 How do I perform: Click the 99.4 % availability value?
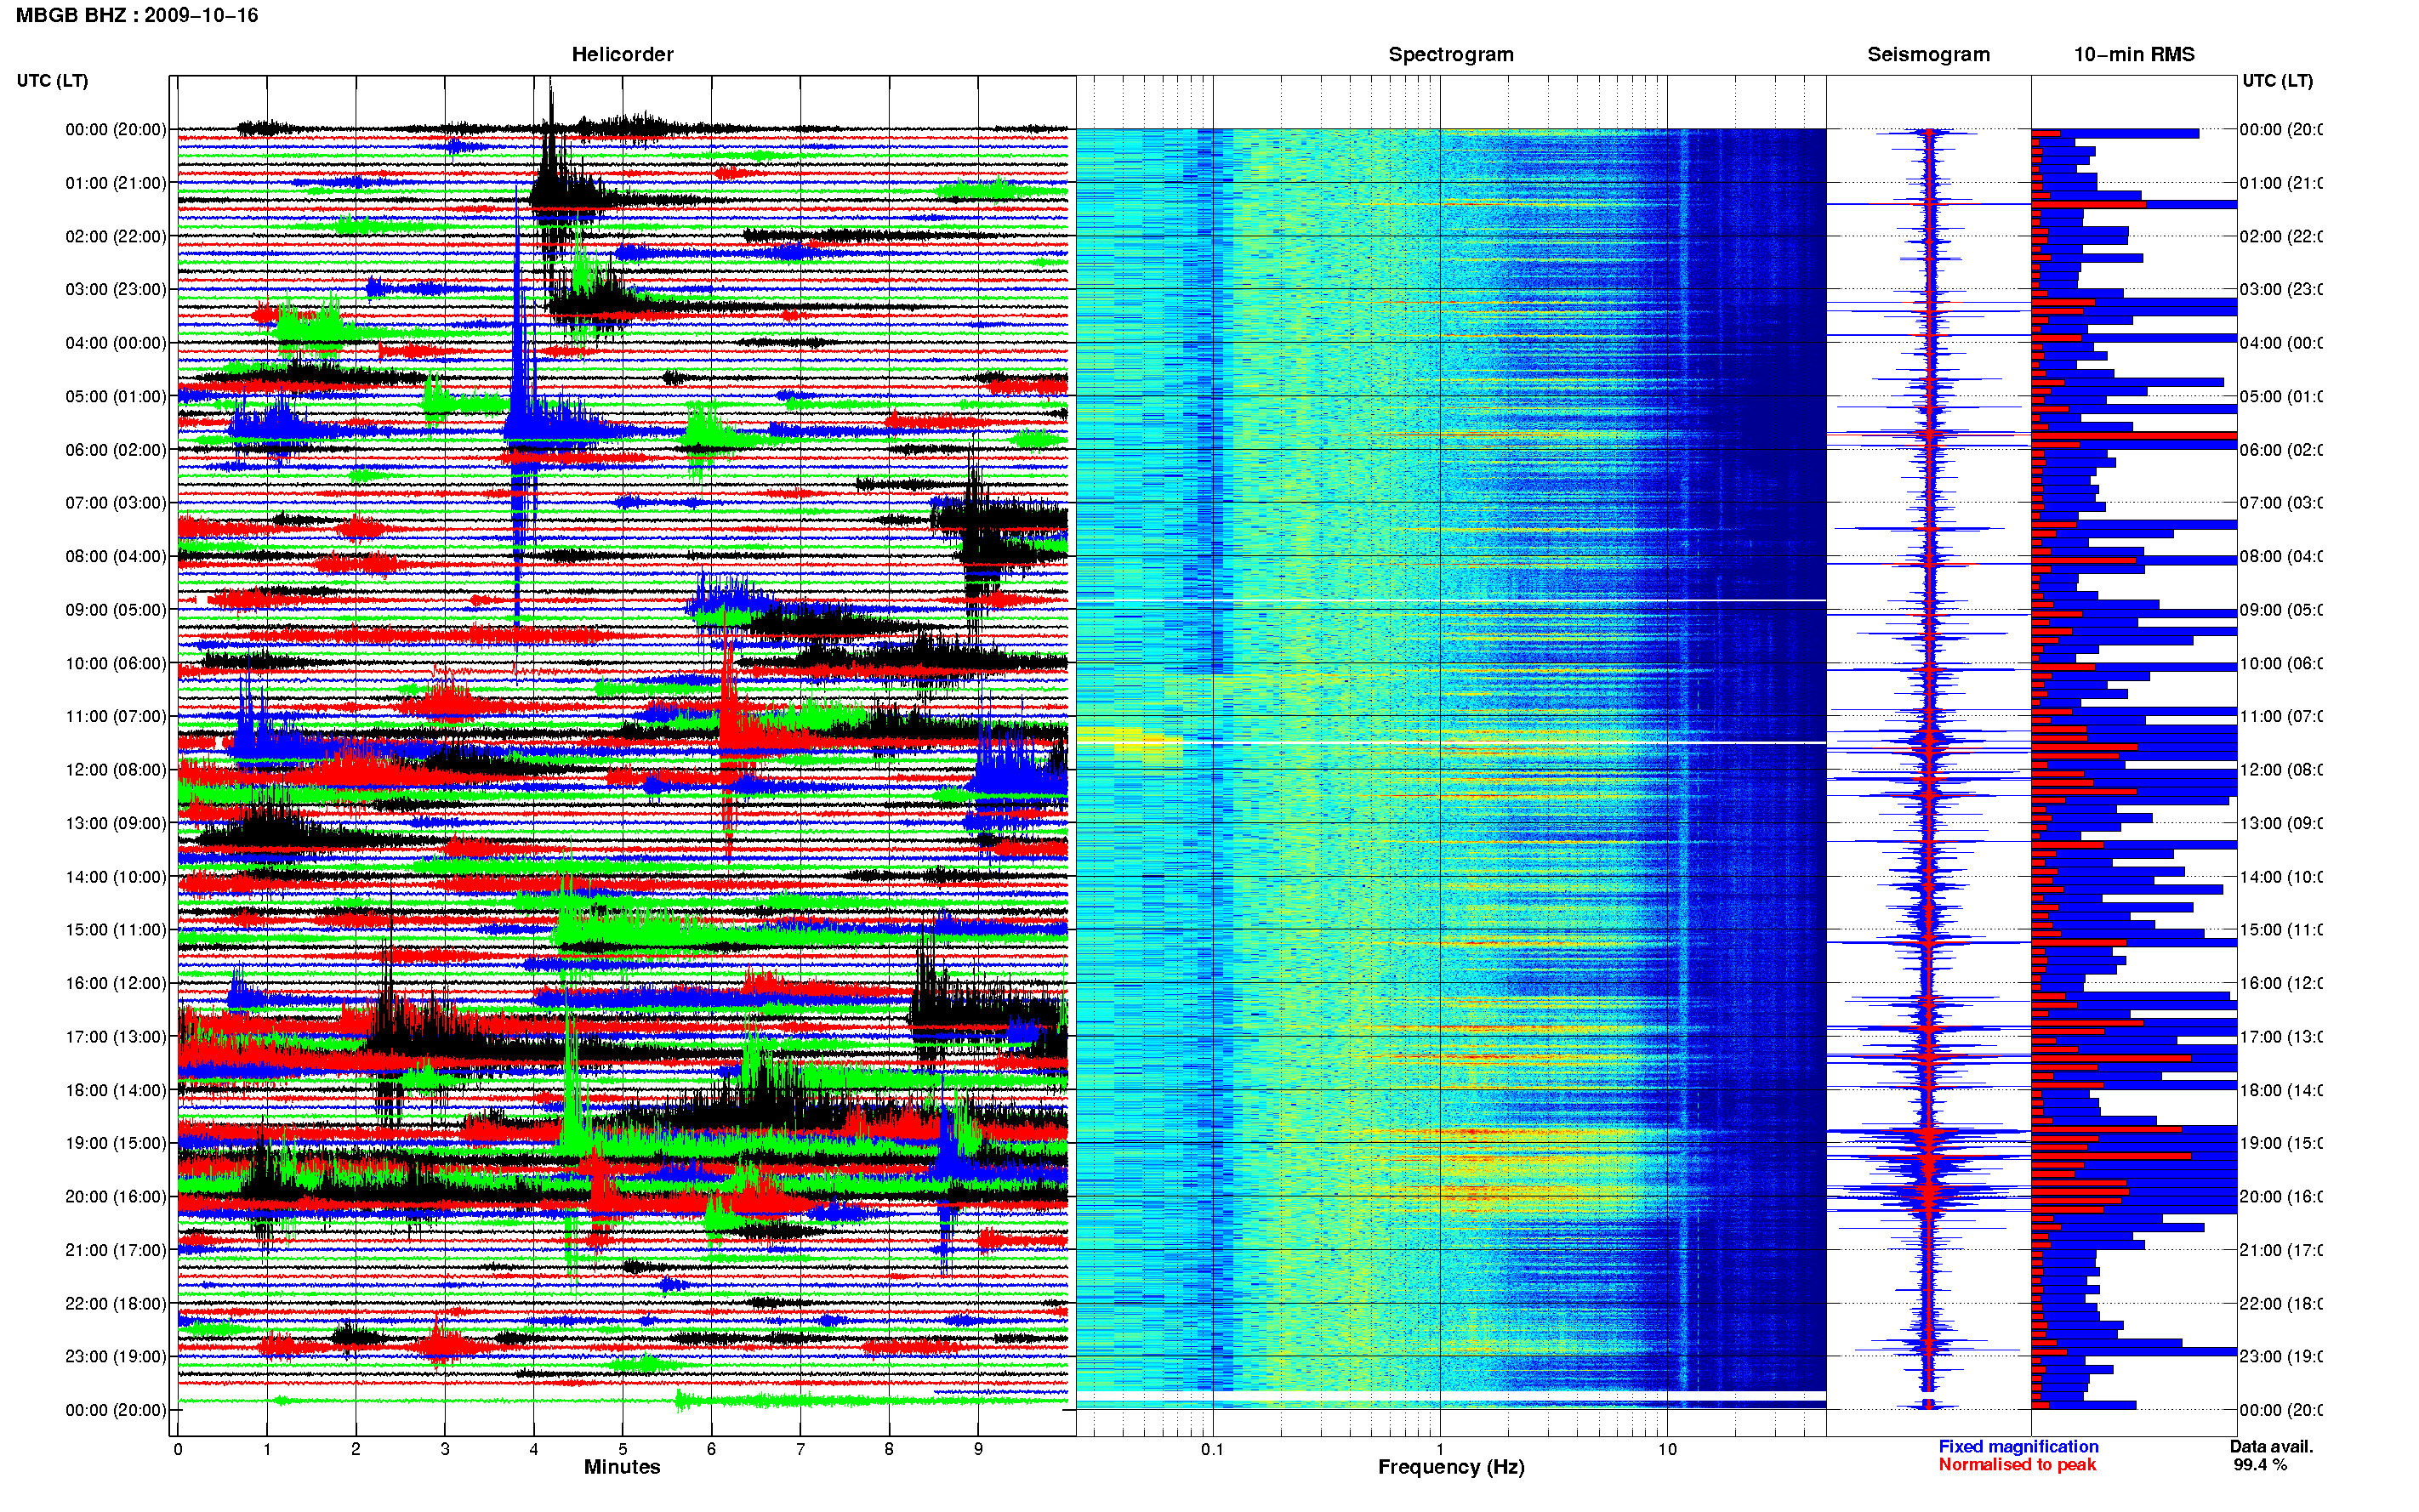tap(2260, 1465)
